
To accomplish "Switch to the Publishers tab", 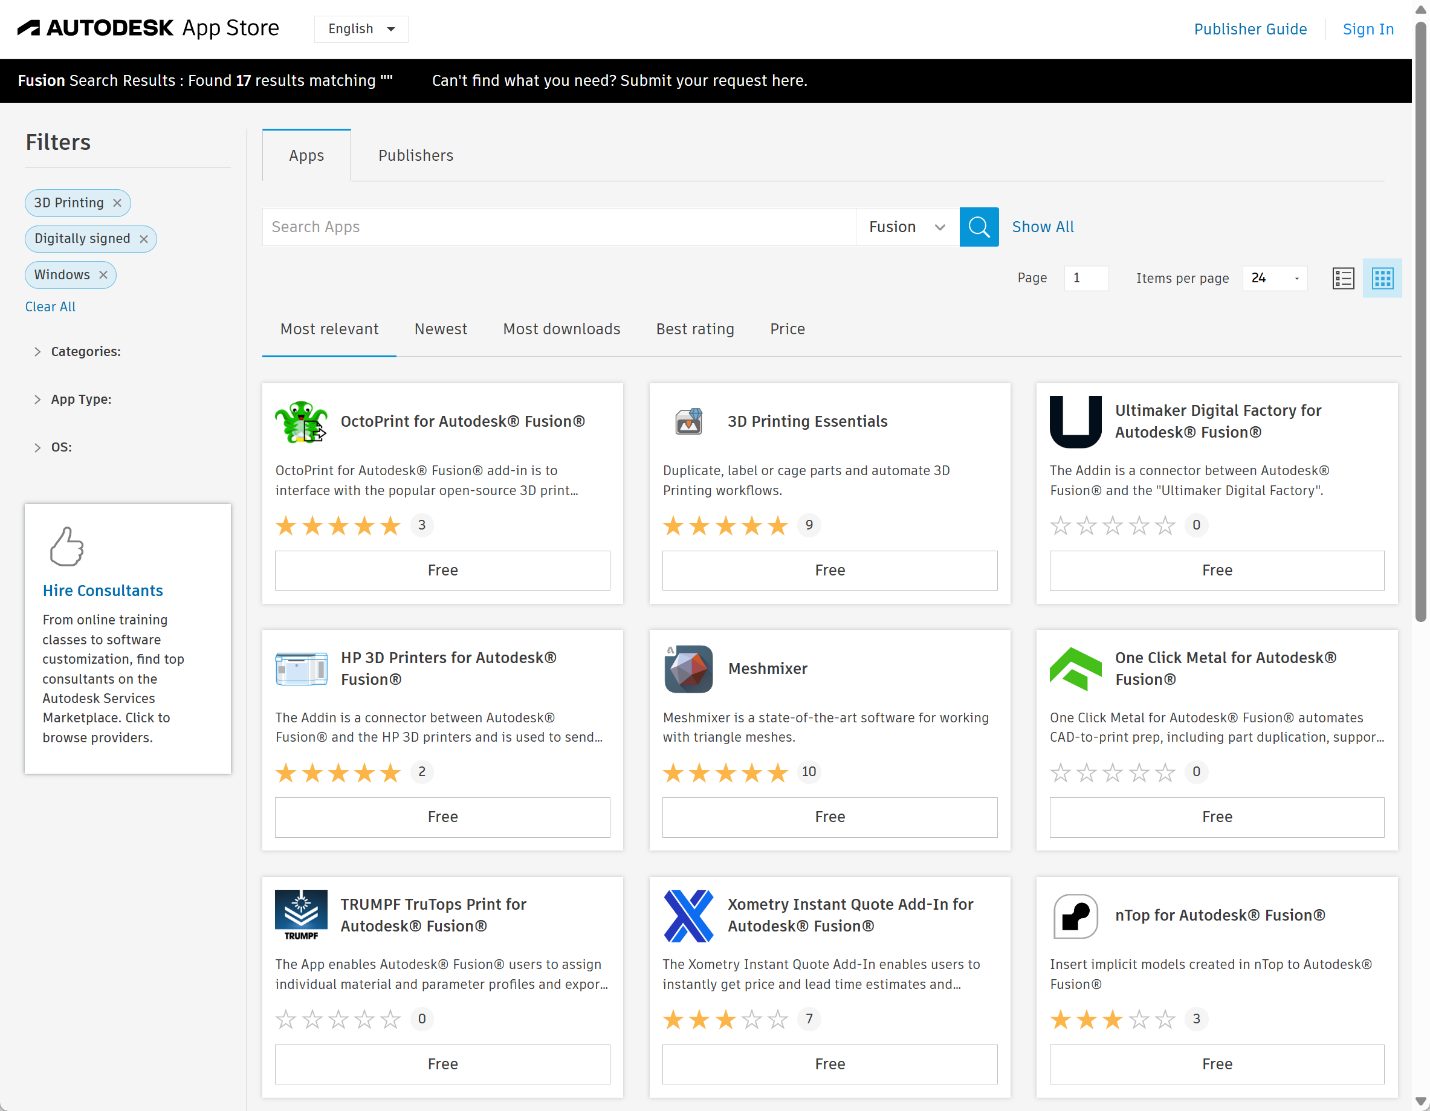I will (x=415, y=156).
